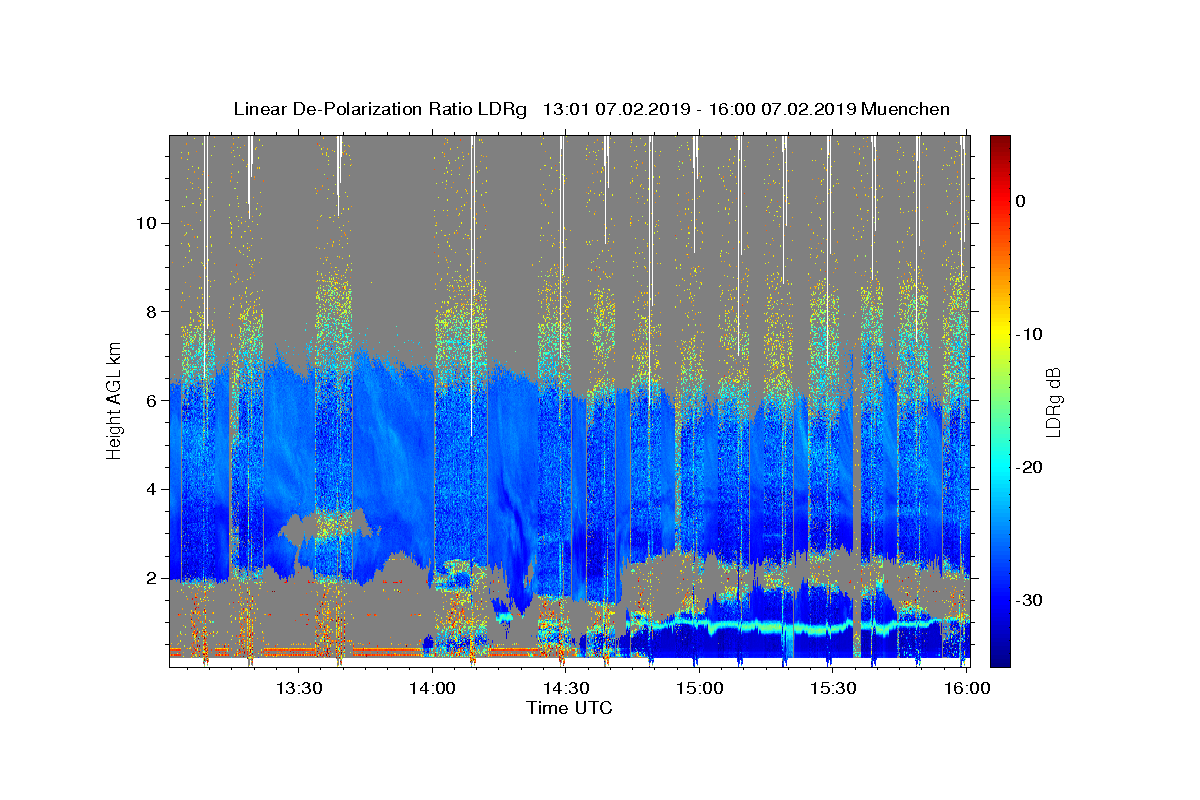Image resolution: width=1200 pixels, height=800 pixels.
Task: Click the 14:30 time axis label
Action: [x=565, y=688]
